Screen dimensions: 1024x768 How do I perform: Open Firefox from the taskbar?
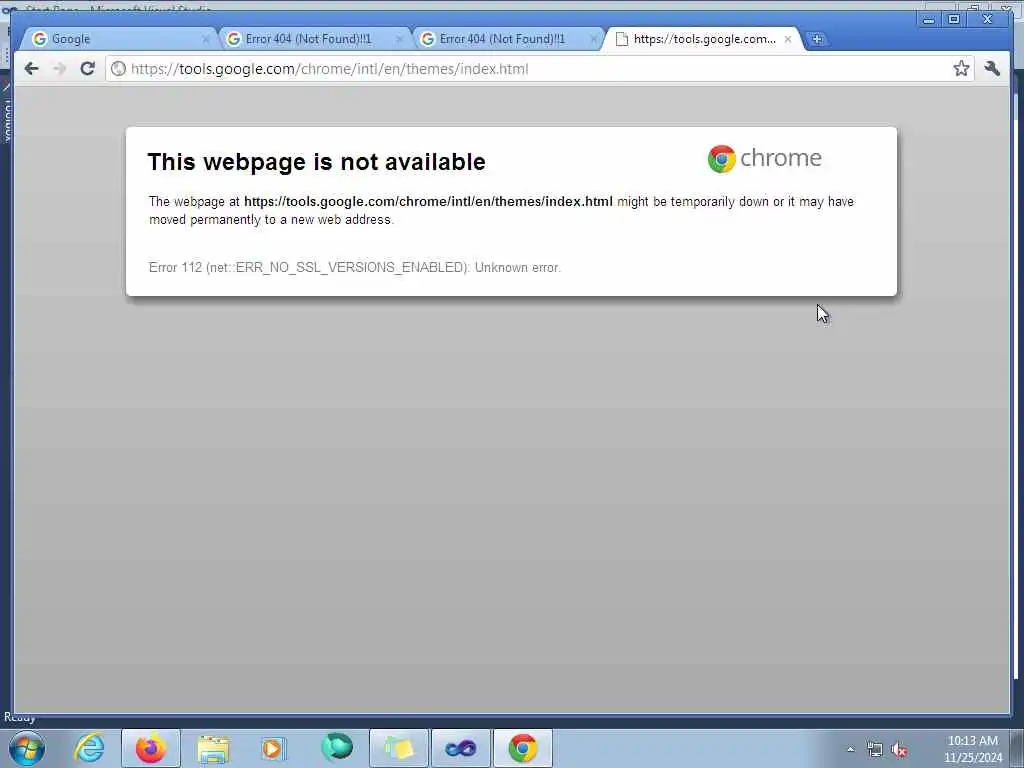coord(151,748)
